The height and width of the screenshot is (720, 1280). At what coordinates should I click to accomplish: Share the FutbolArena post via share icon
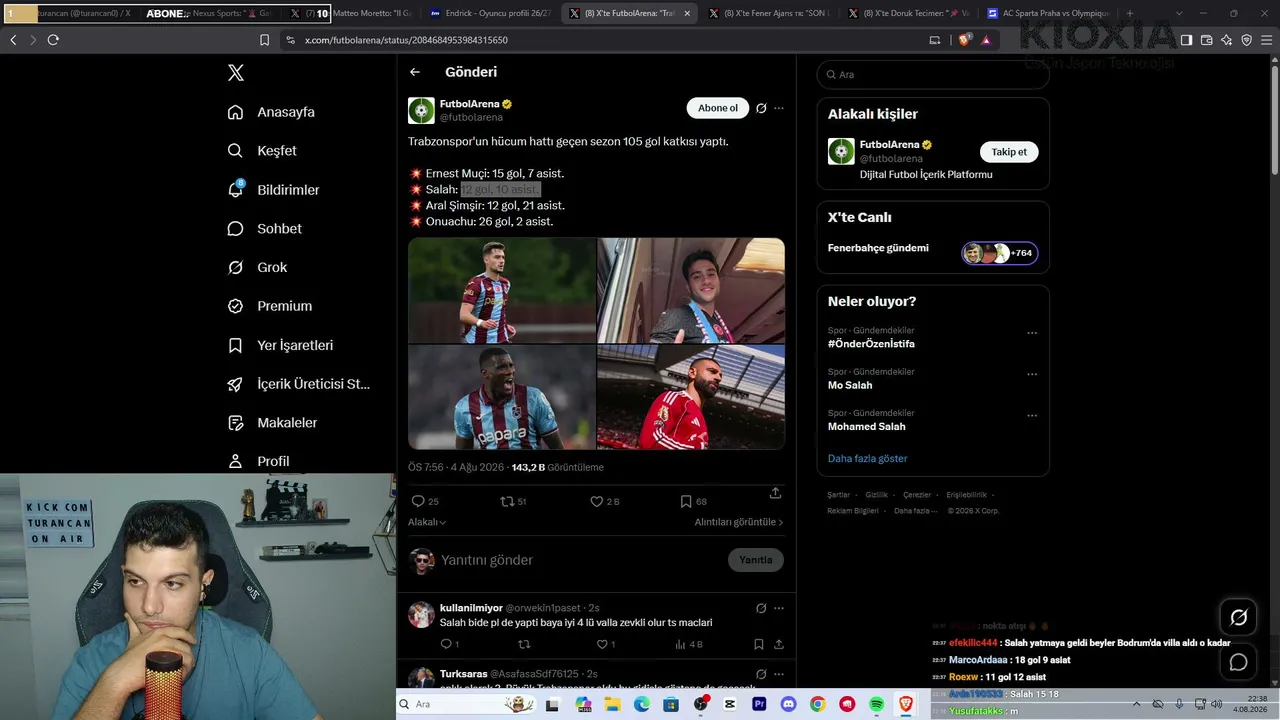pos(775,493)
